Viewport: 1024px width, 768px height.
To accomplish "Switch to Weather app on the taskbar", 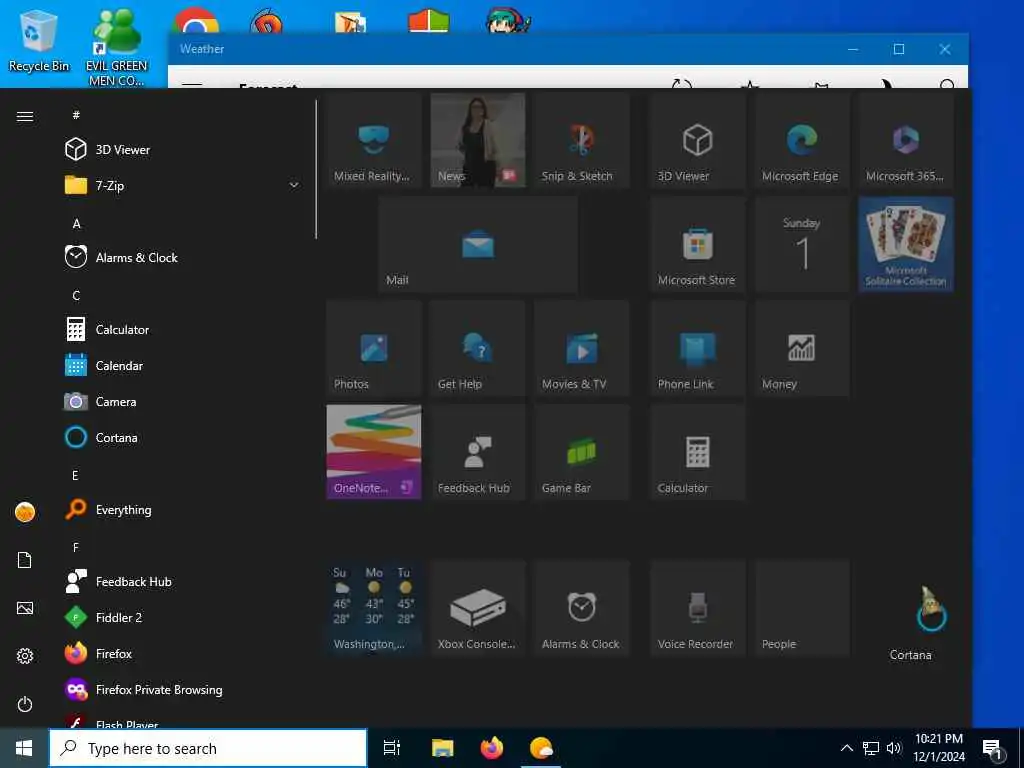I will tap(541, 748).
